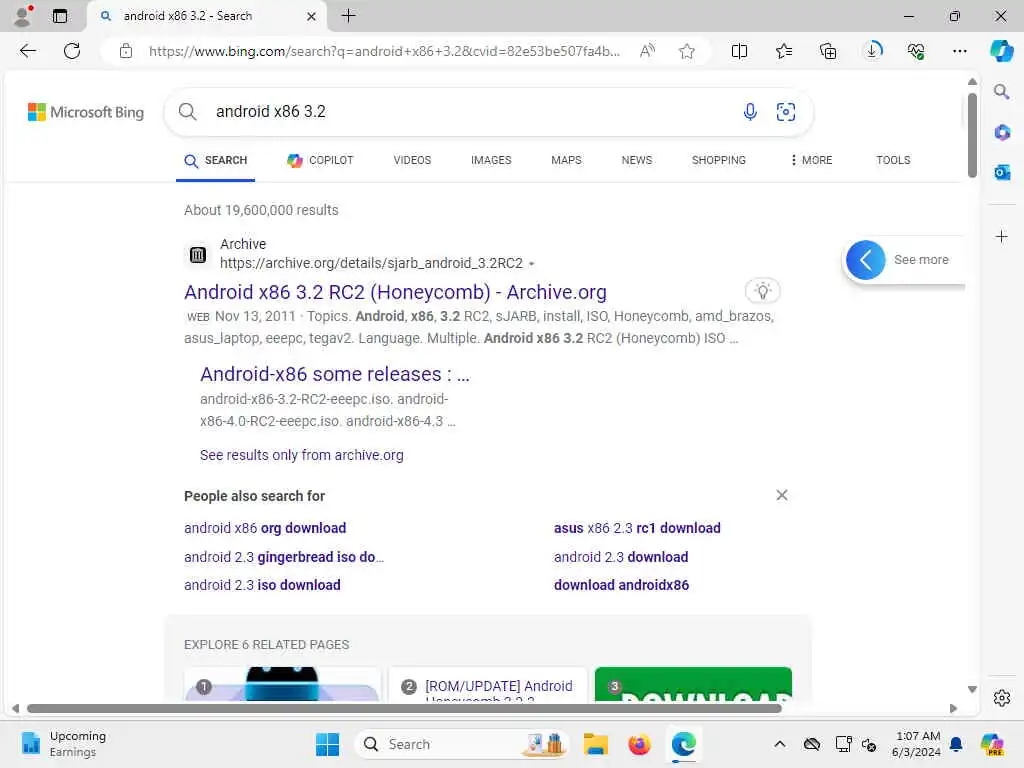Search download androidx86 suggestion
The height and width of the screenshot is (768, 1024).
tap(621, 585)
